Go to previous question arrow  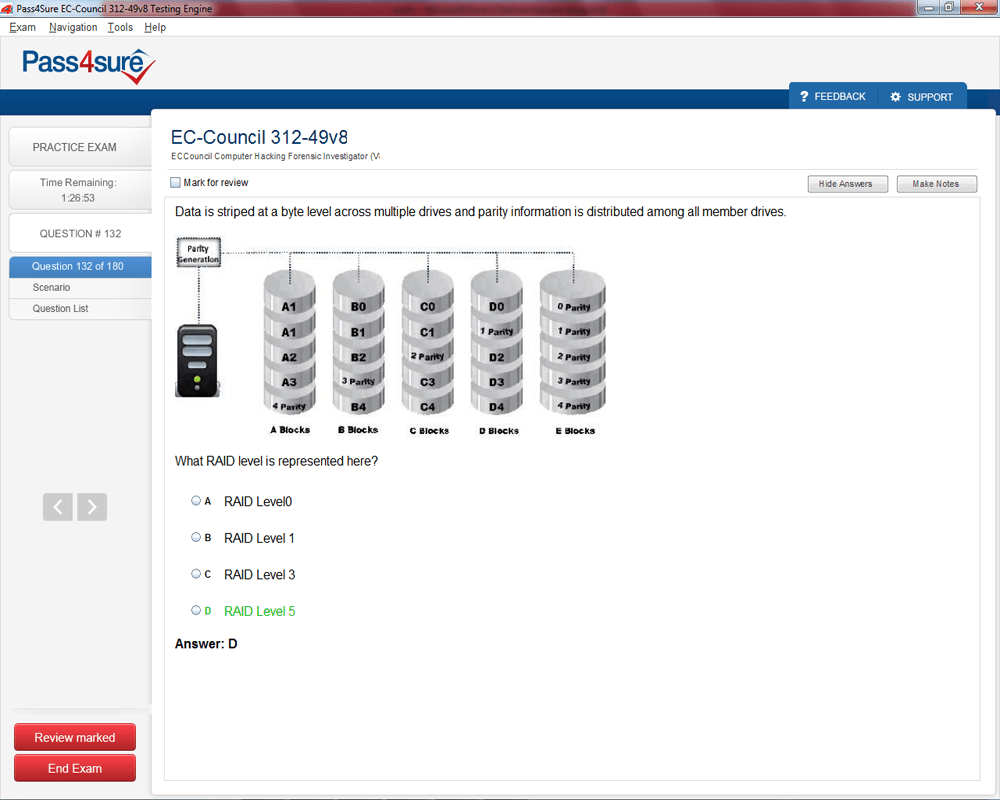click(58, 507)
